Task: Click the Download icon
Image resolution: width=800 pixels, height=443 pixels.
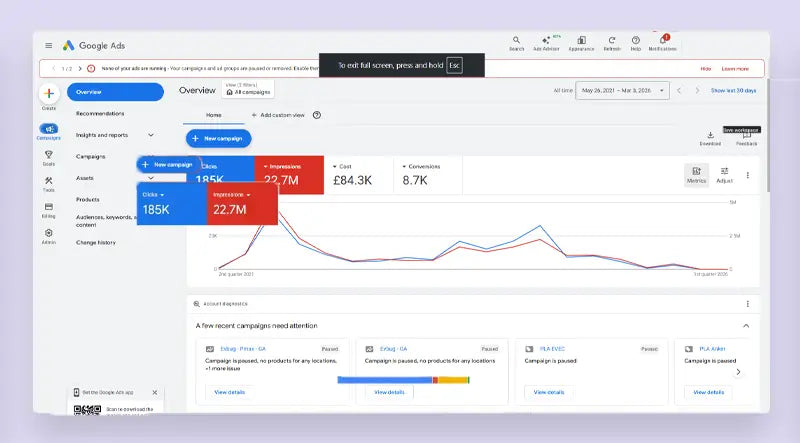Action: click(710, 135)
